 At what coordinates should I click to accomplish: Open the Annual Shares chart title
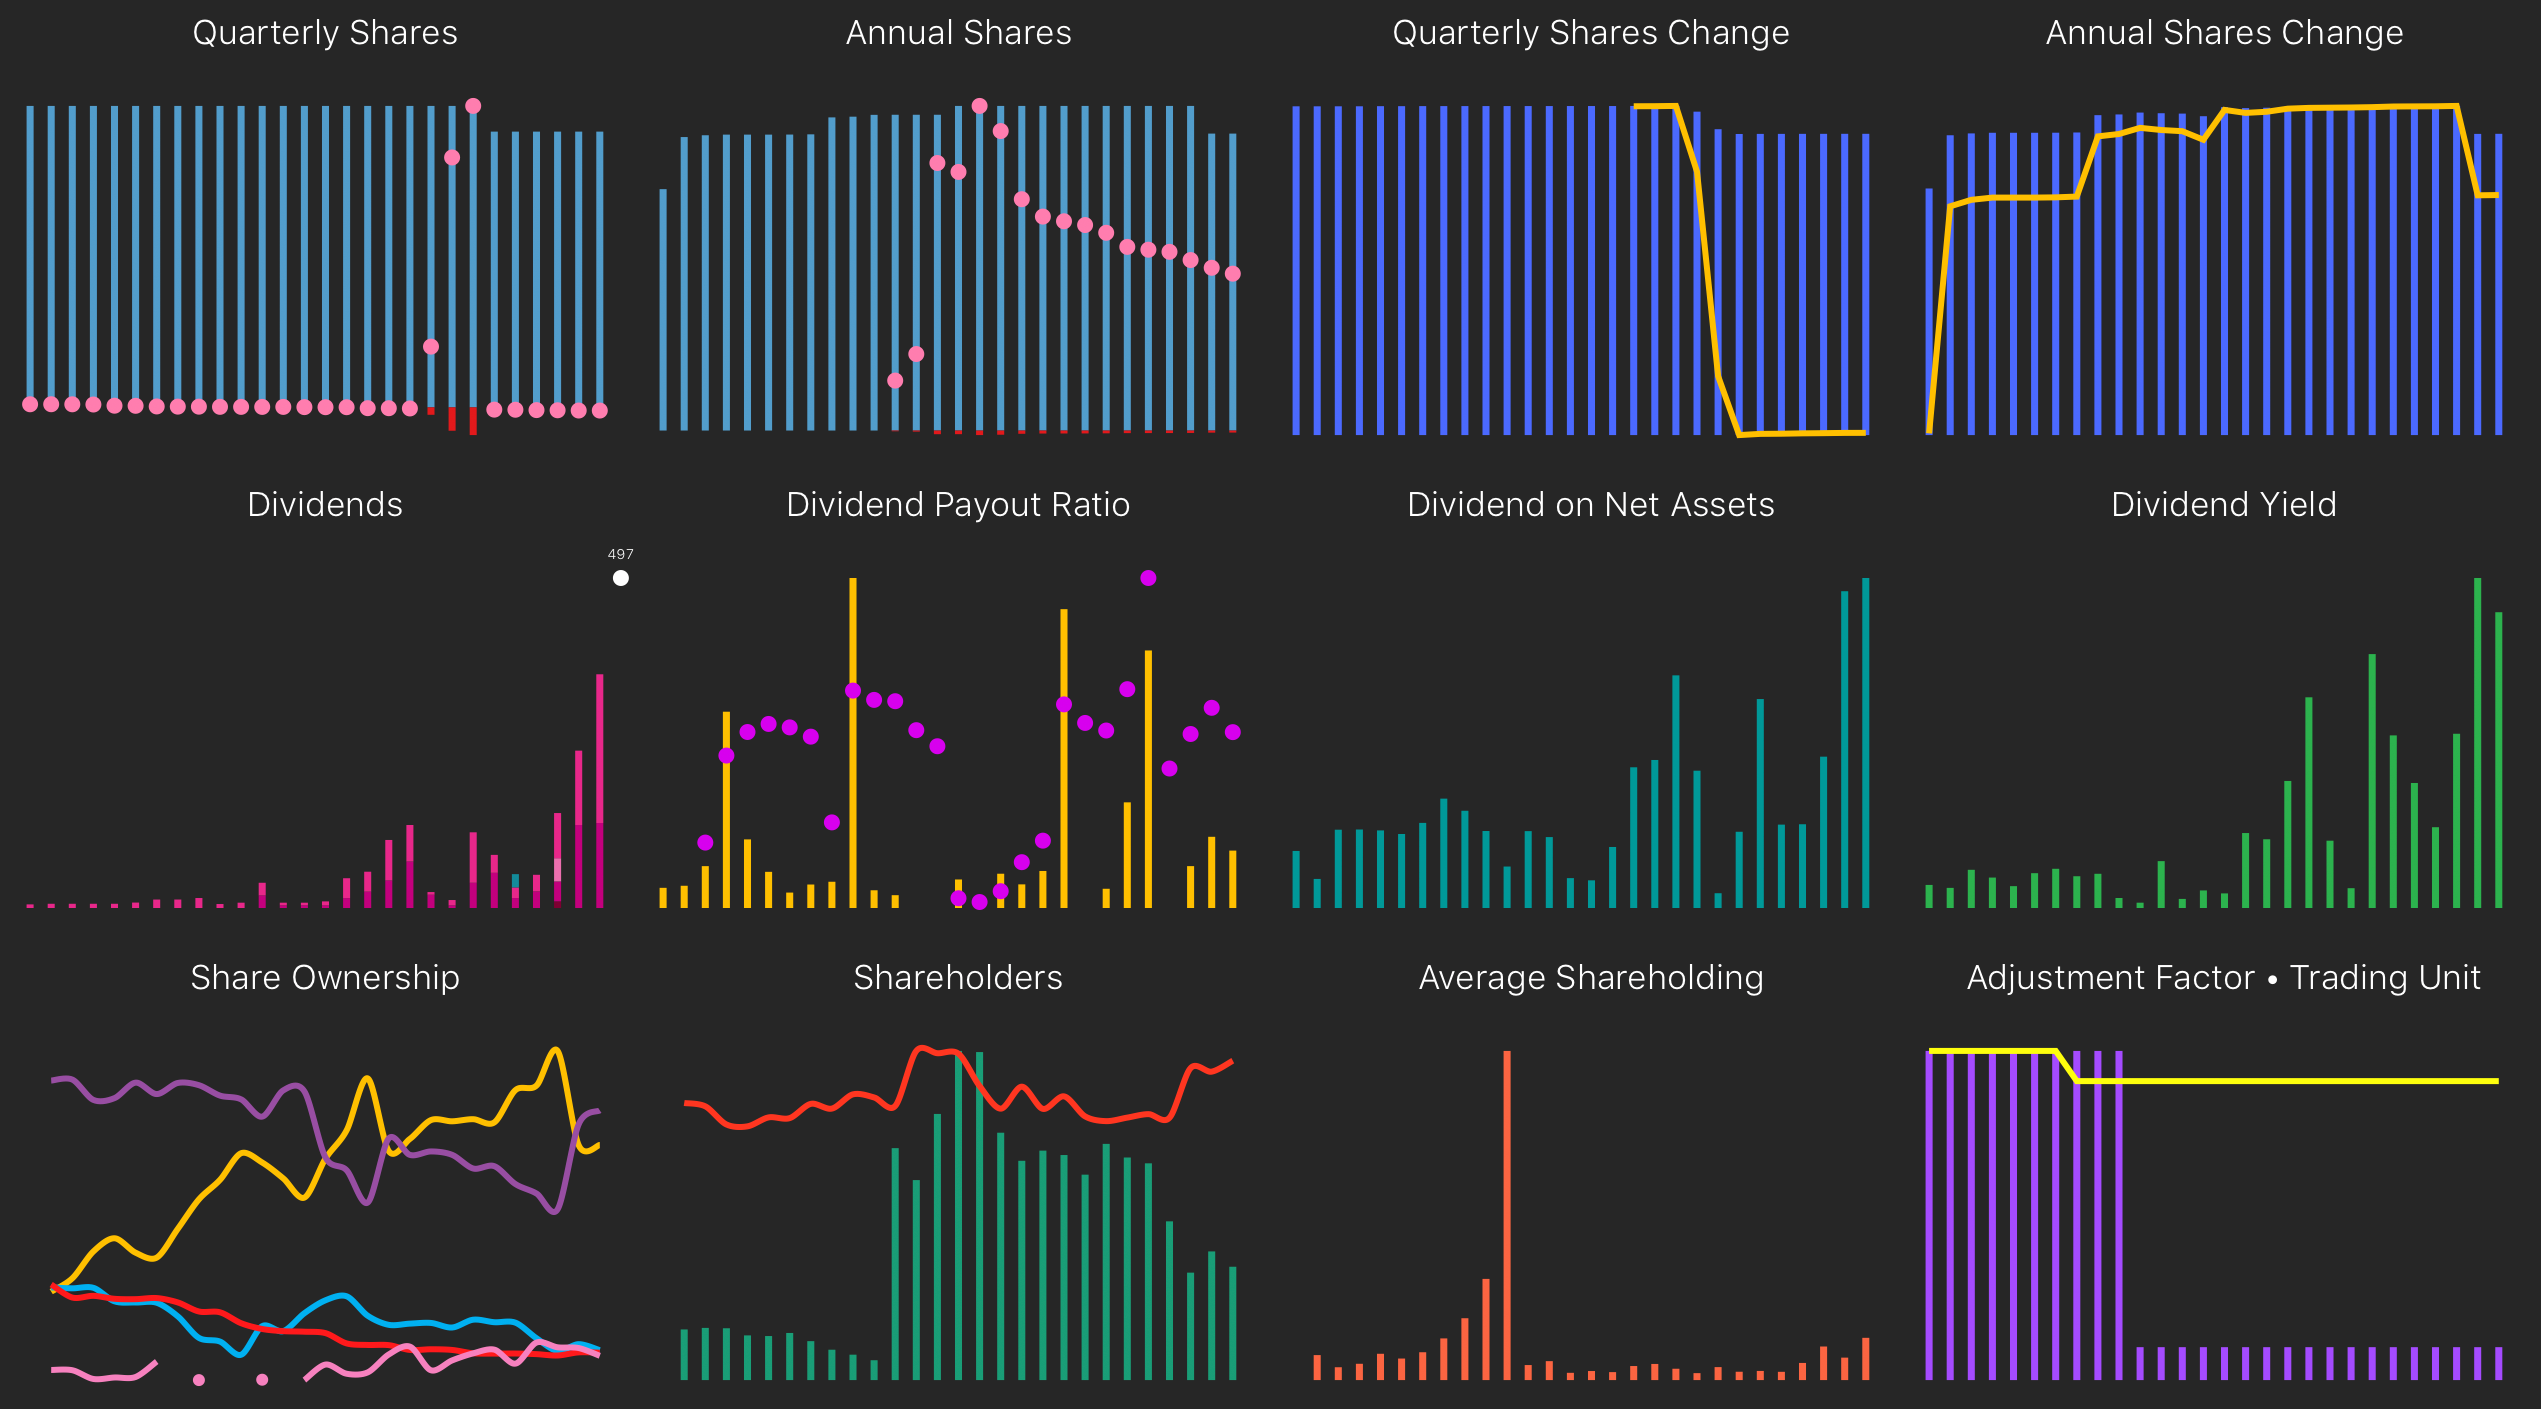click(958, 33)
